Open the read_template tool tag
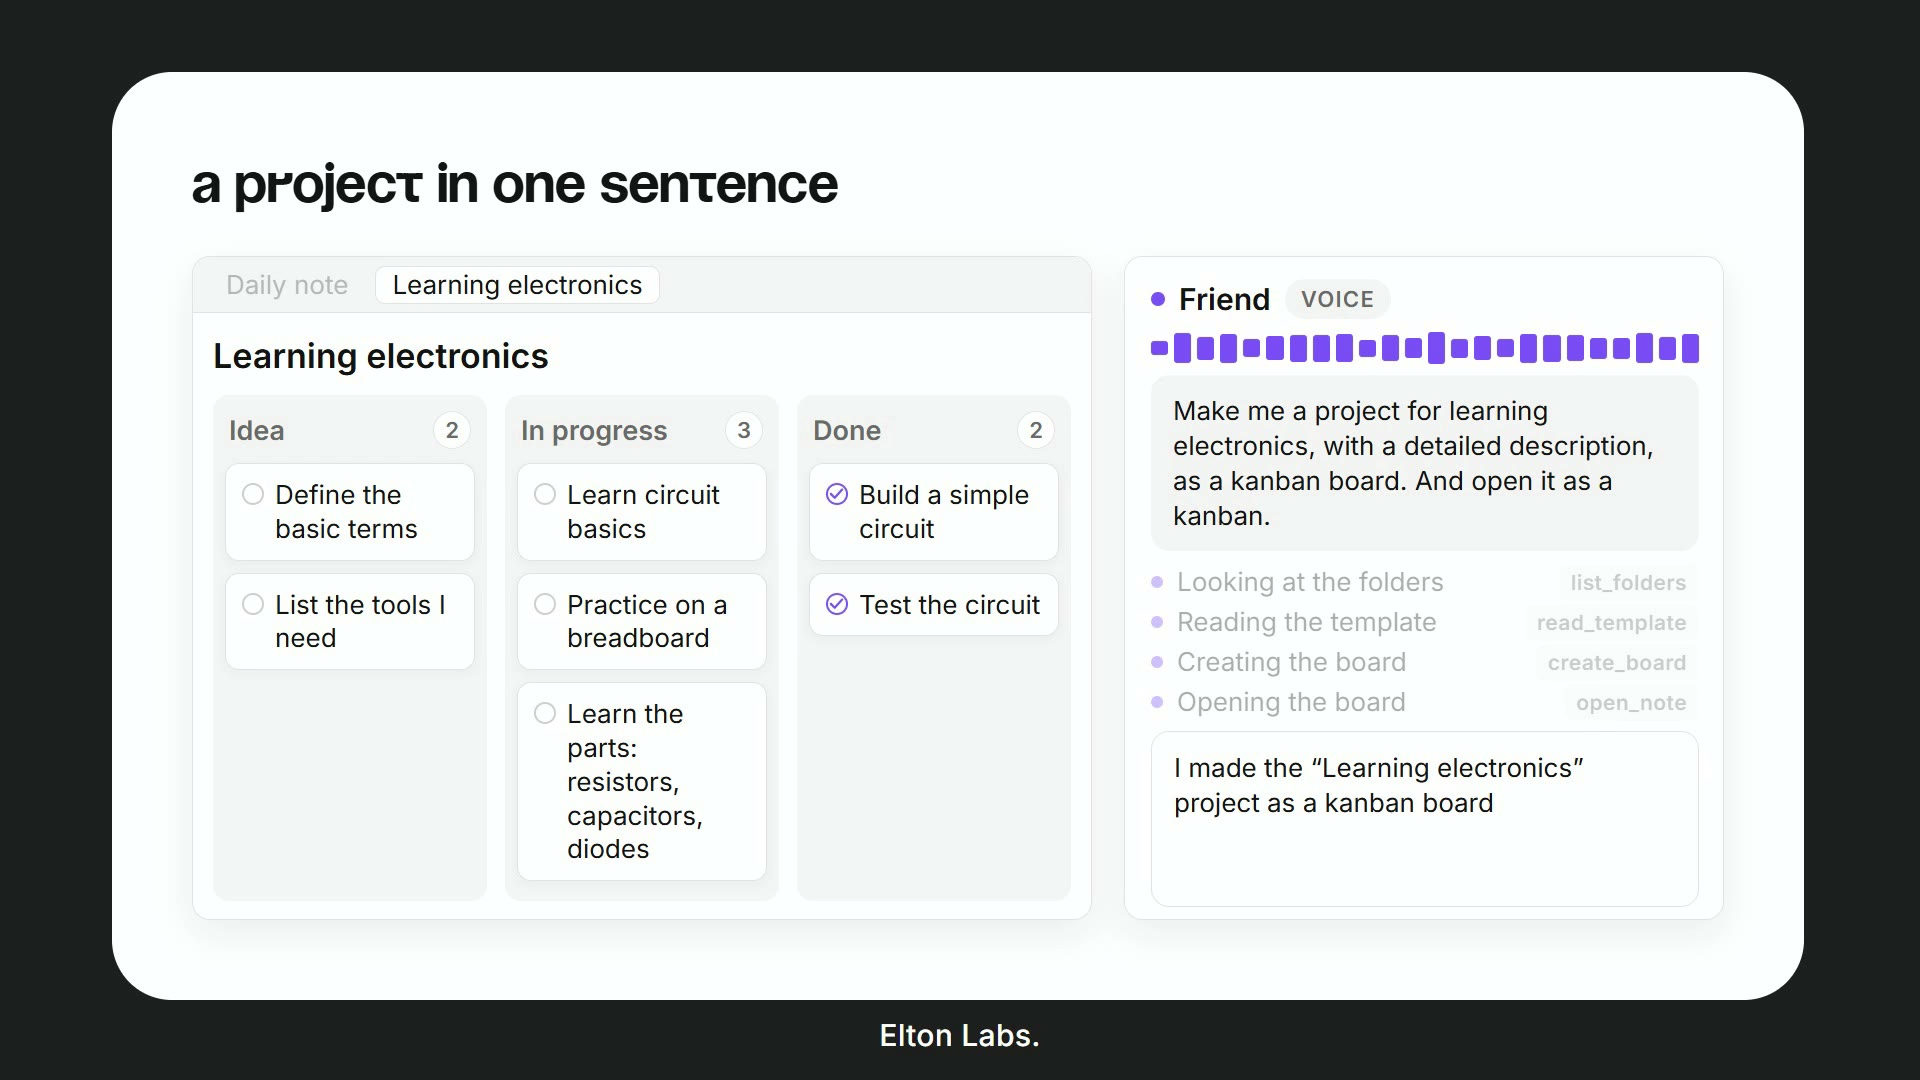 pyautogui.click(x=1611, y=622)
